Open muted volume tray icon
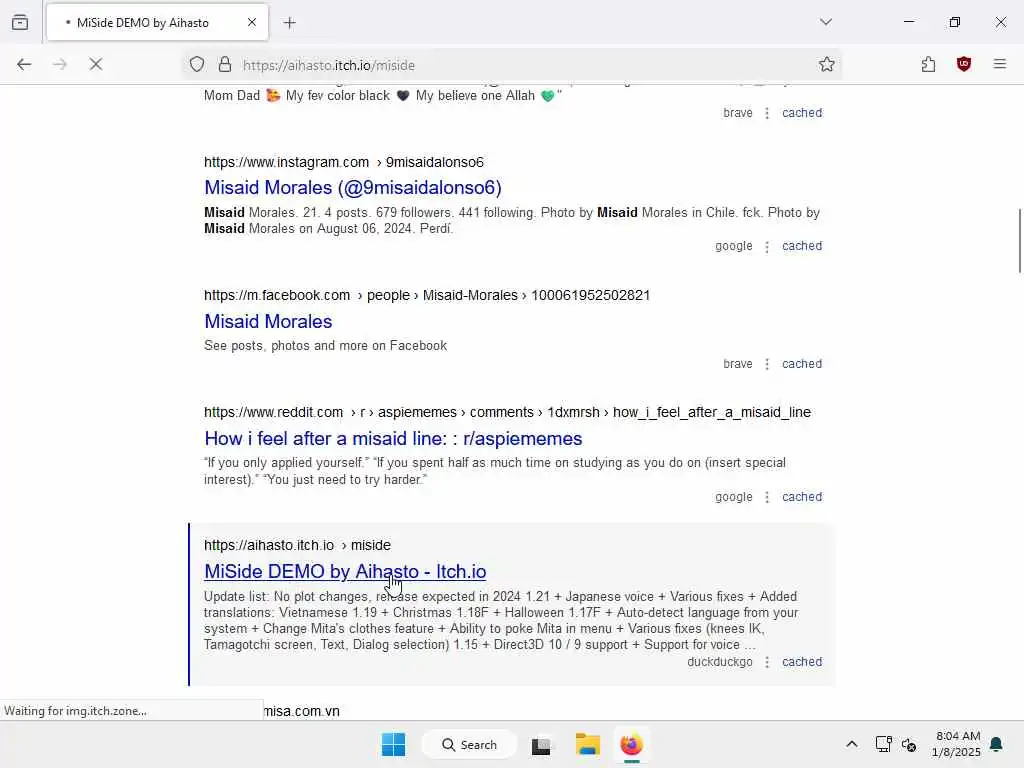This screenshot has width=1024, height=768. [x=909, y=744]
